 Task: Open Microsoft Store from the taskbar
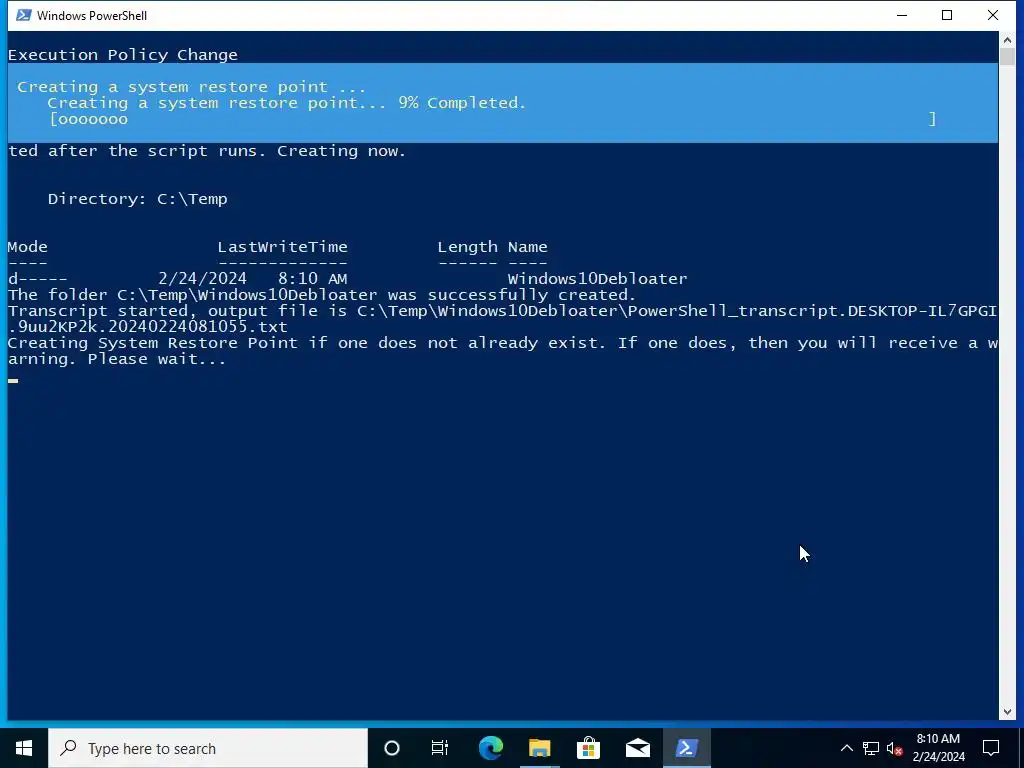click(x=588, y=748)
